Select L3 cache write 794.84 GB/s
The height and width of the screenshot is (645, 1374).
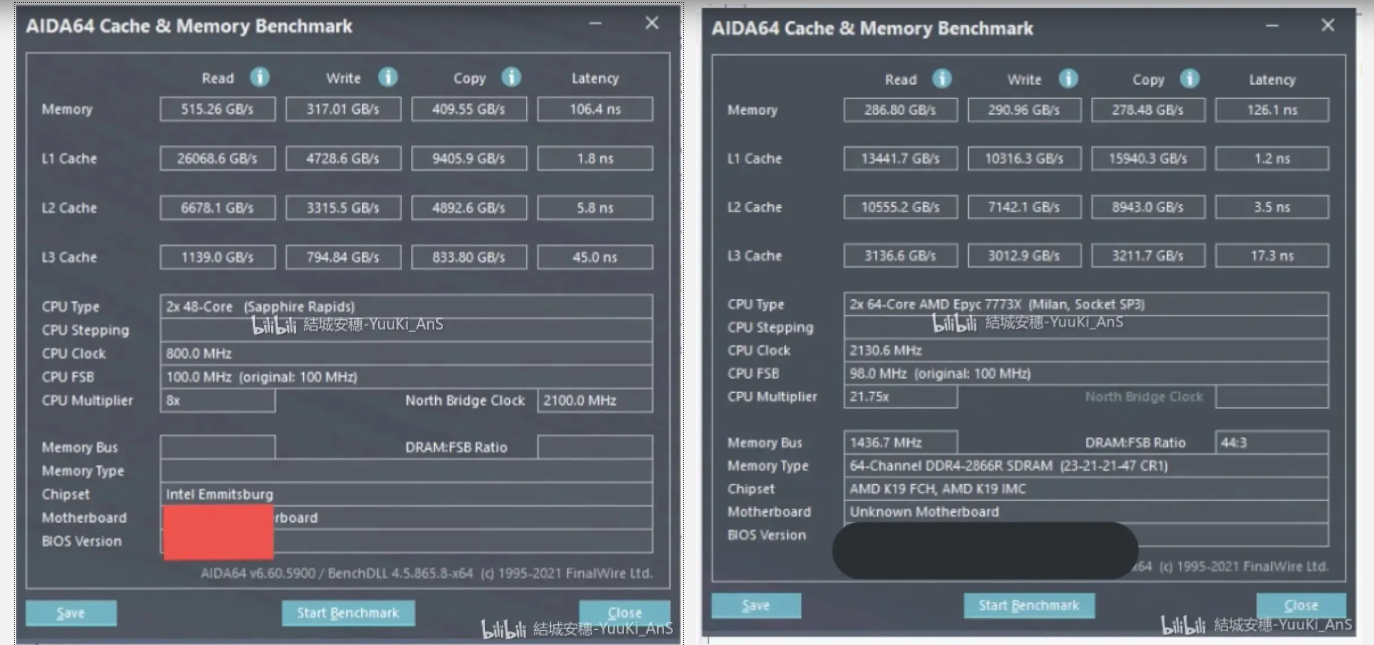coord(343,257)
